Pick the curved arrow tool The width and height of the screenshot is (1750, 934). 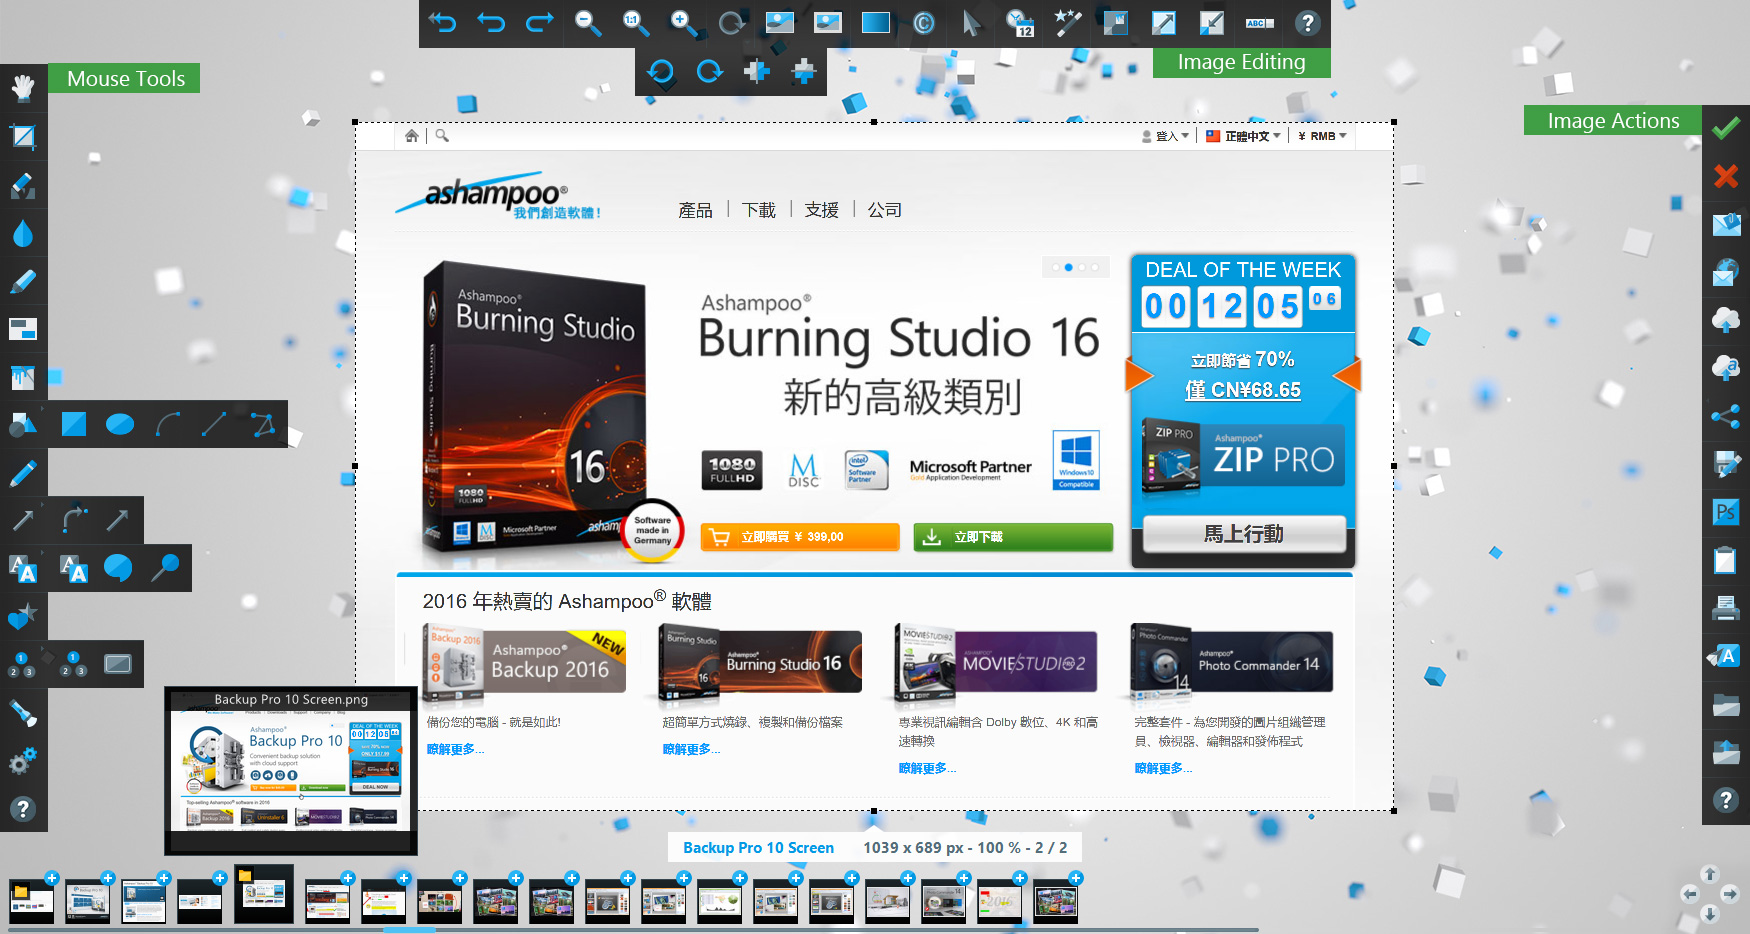tap(73, 520)
